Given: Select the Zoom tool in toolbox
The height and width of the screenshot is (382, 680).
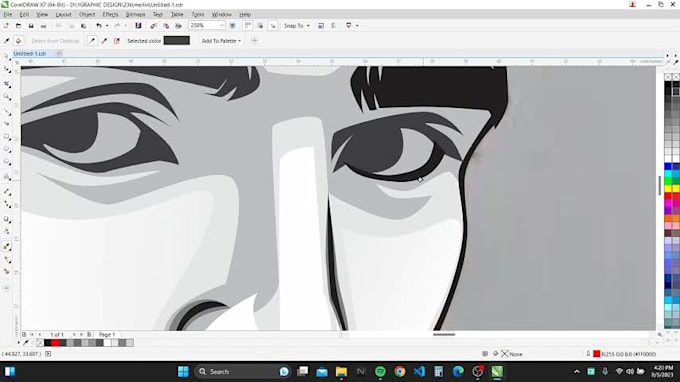Looking at the screenshot, I should (7, 97).
